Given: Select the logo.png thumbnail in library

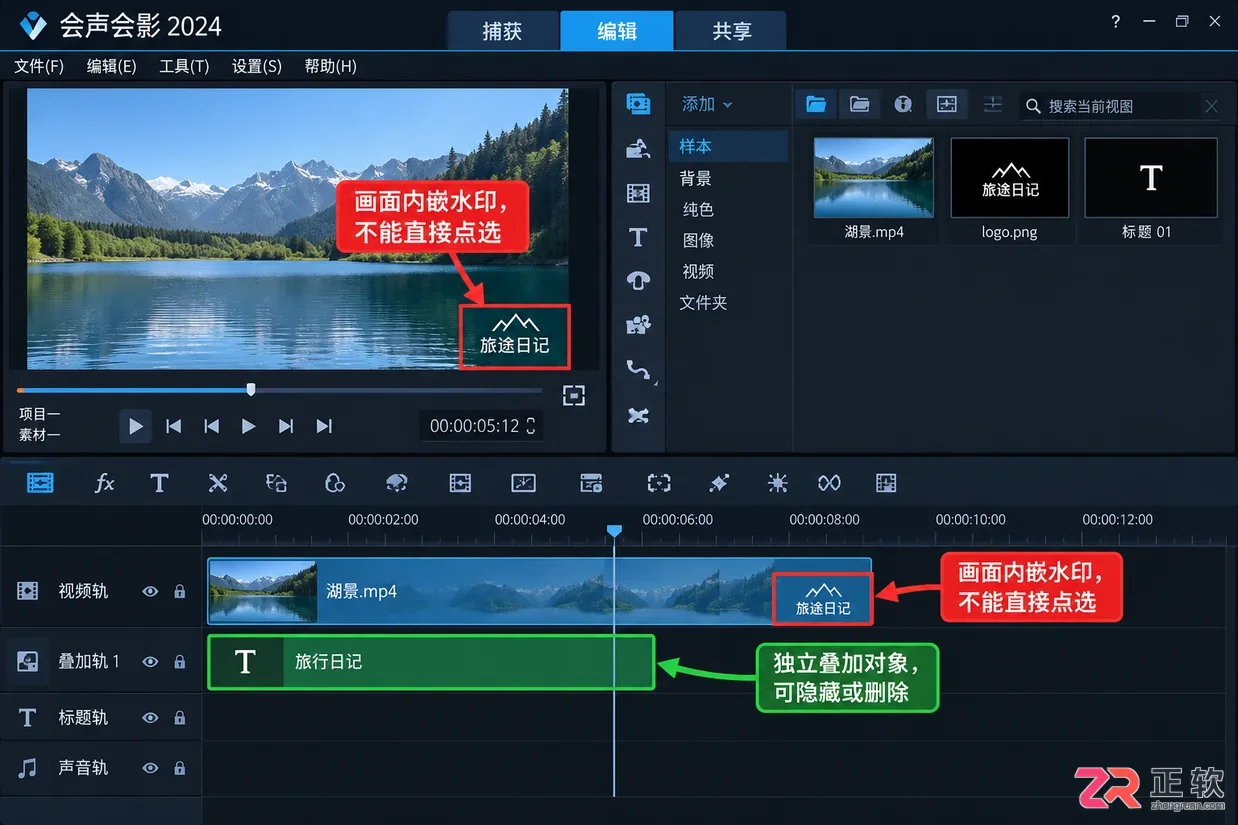Looking at the screenshot, I should tap(1010, 178).
